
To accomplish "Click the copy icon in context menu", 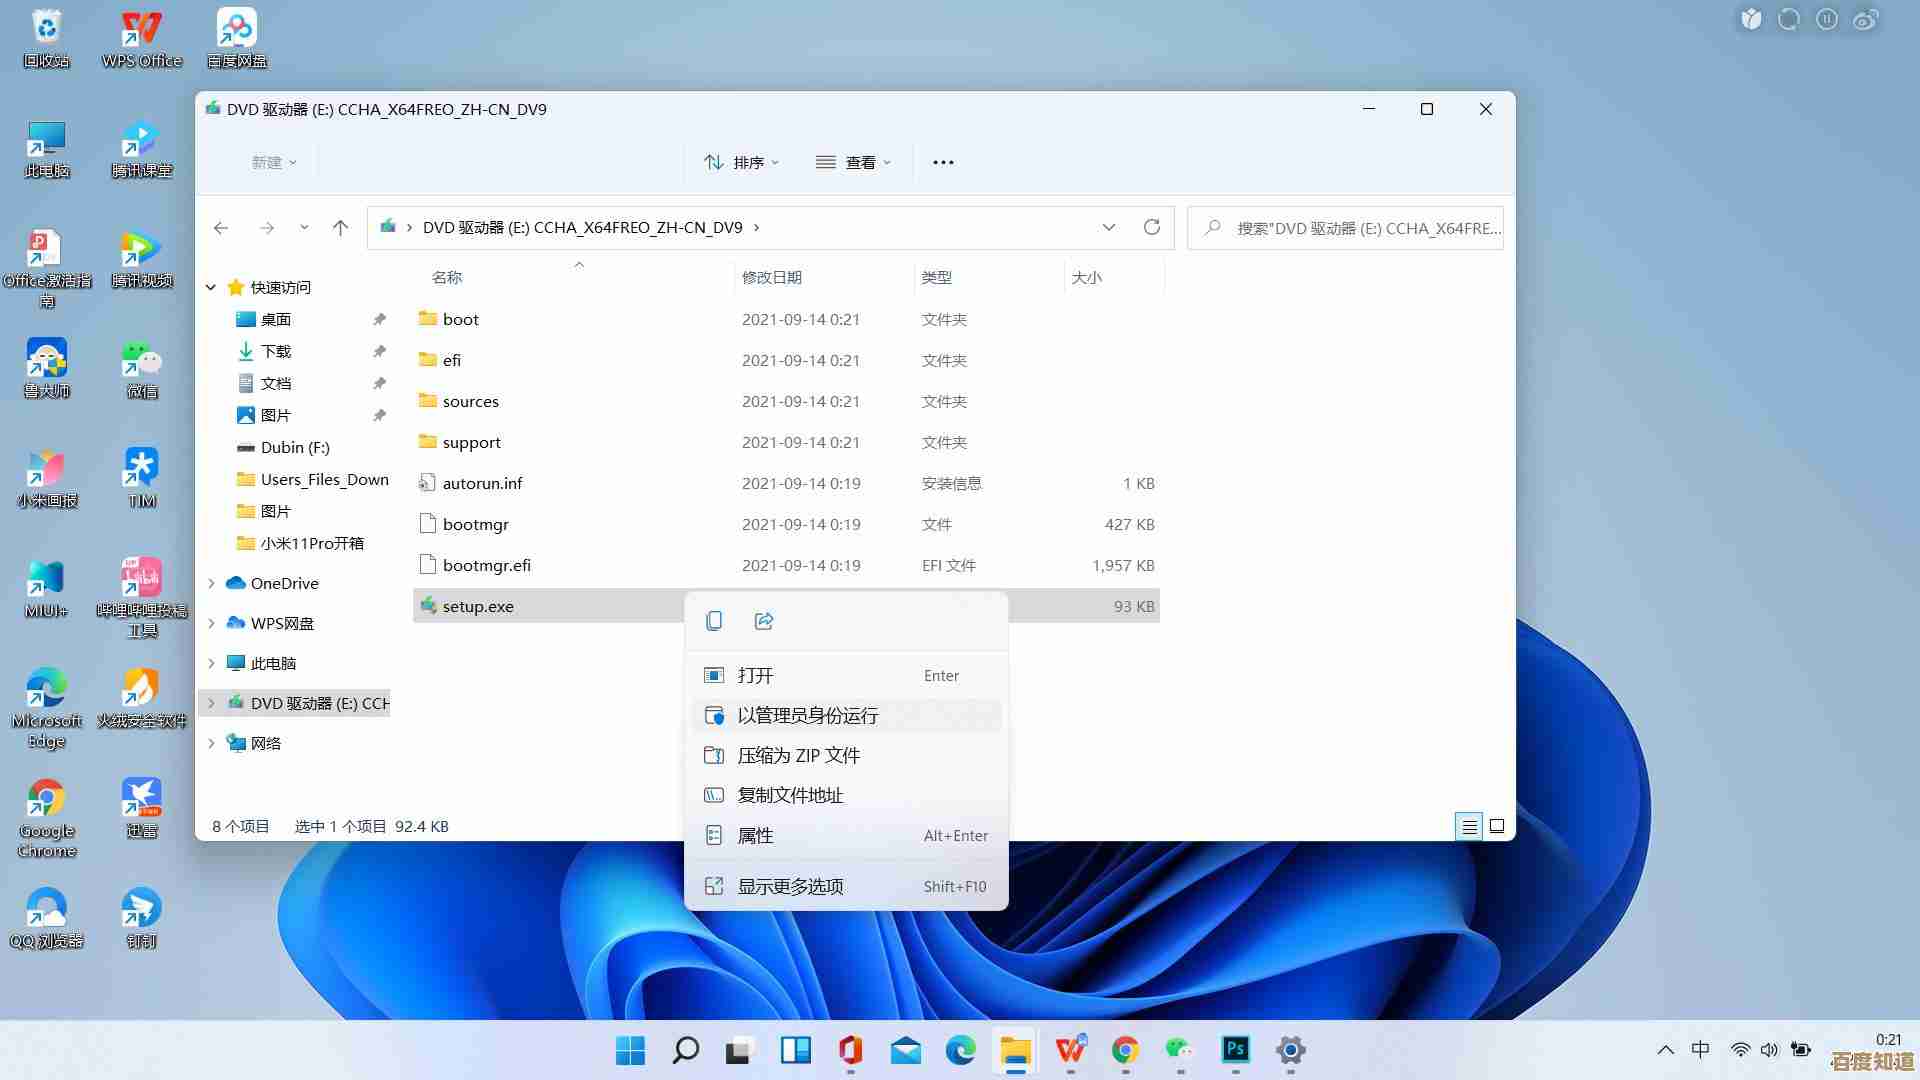I will coord(714,621).
